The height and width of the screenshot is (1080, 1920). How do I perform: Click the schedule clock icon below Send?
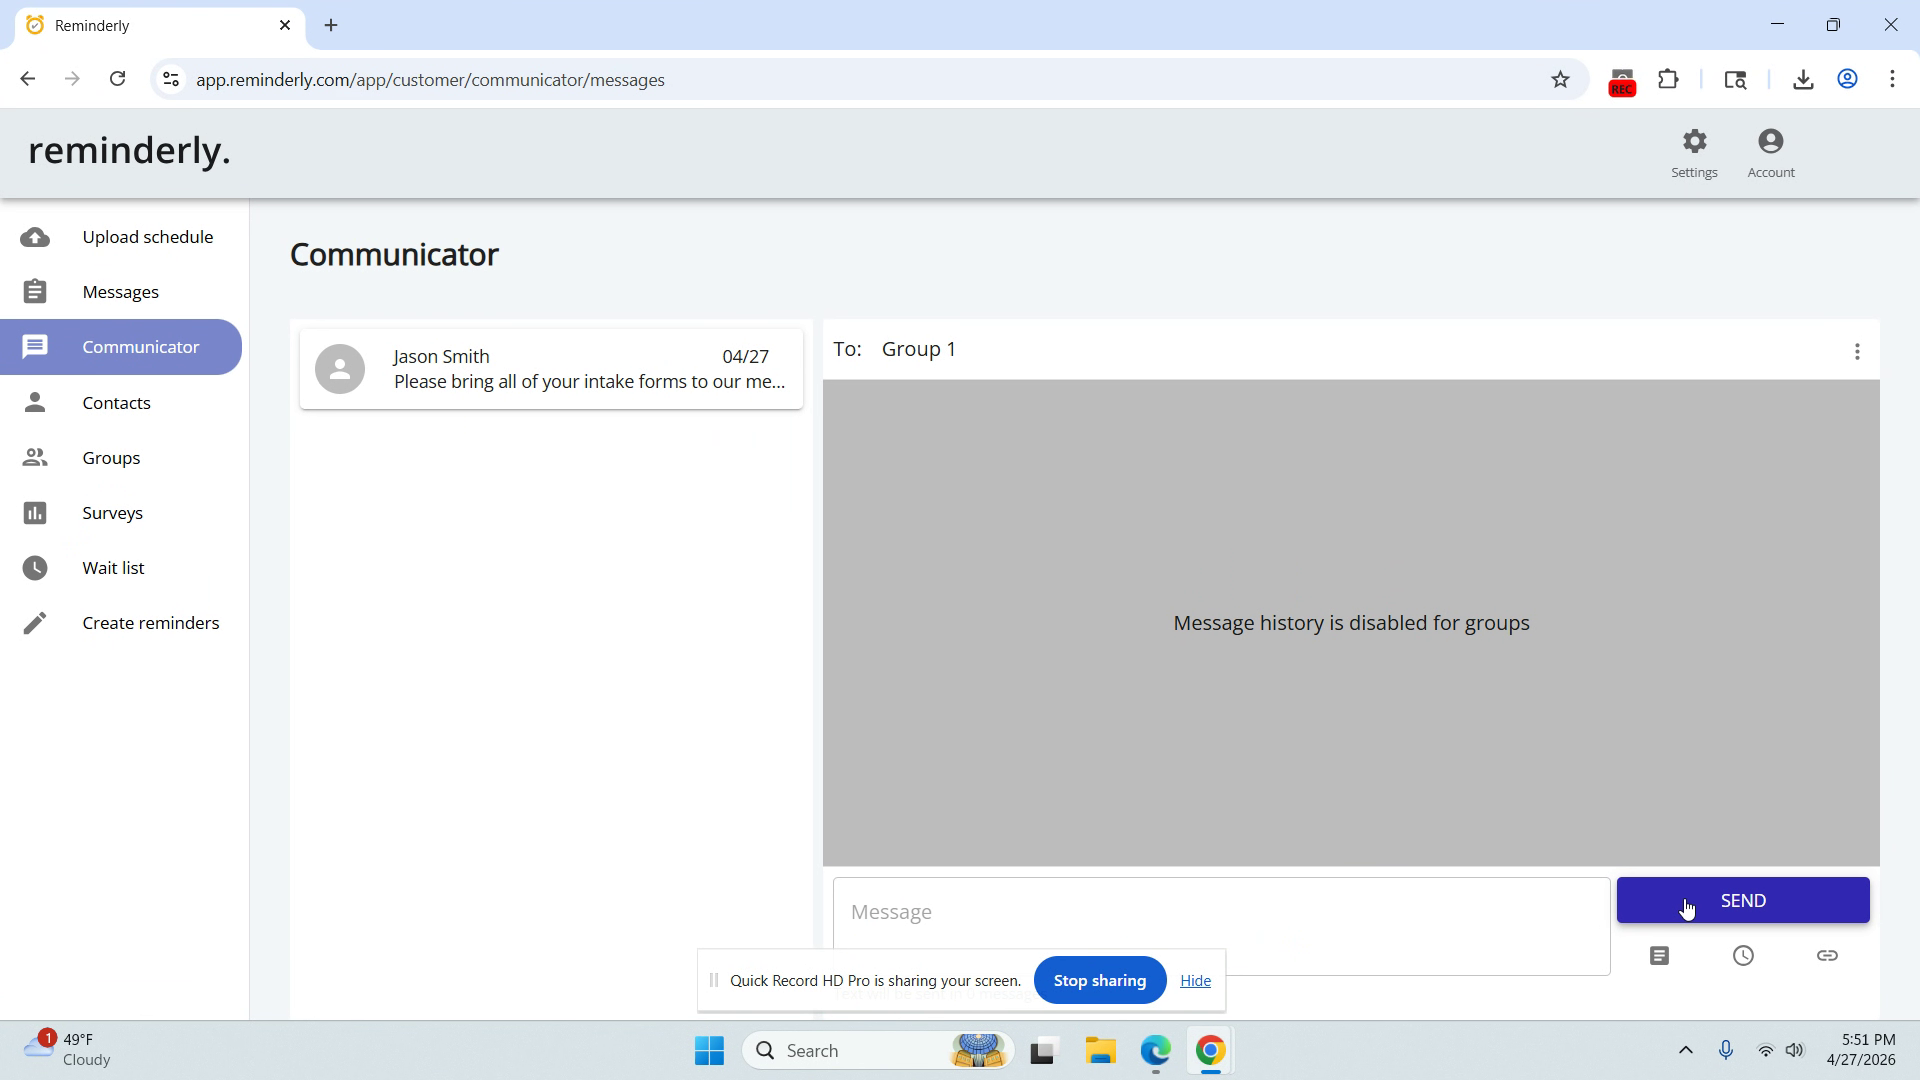tap(1743, 956)
